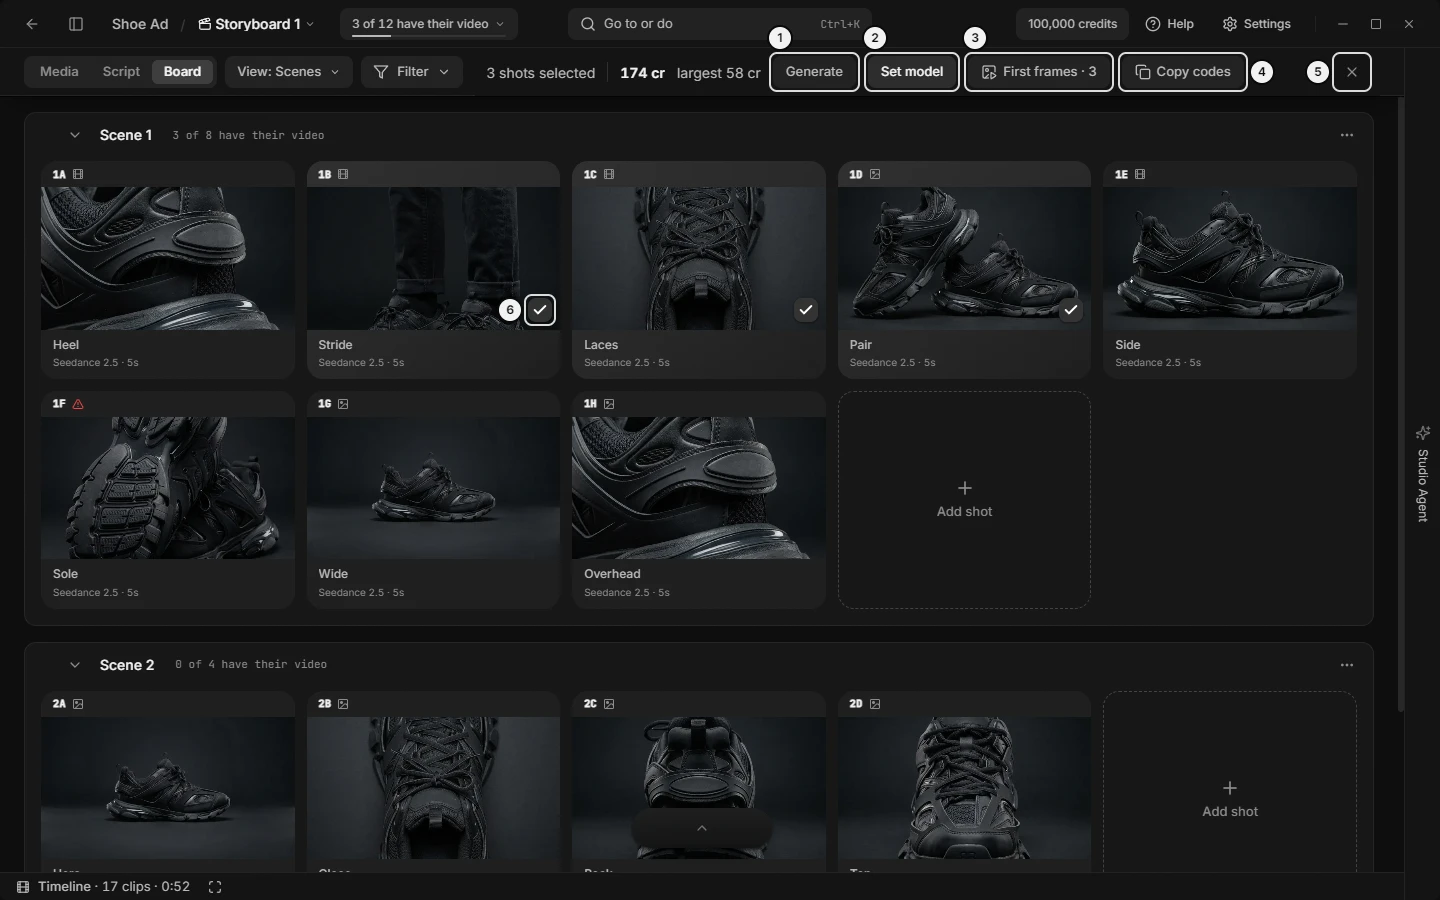Switch to the Media tab

pos(59,72)
